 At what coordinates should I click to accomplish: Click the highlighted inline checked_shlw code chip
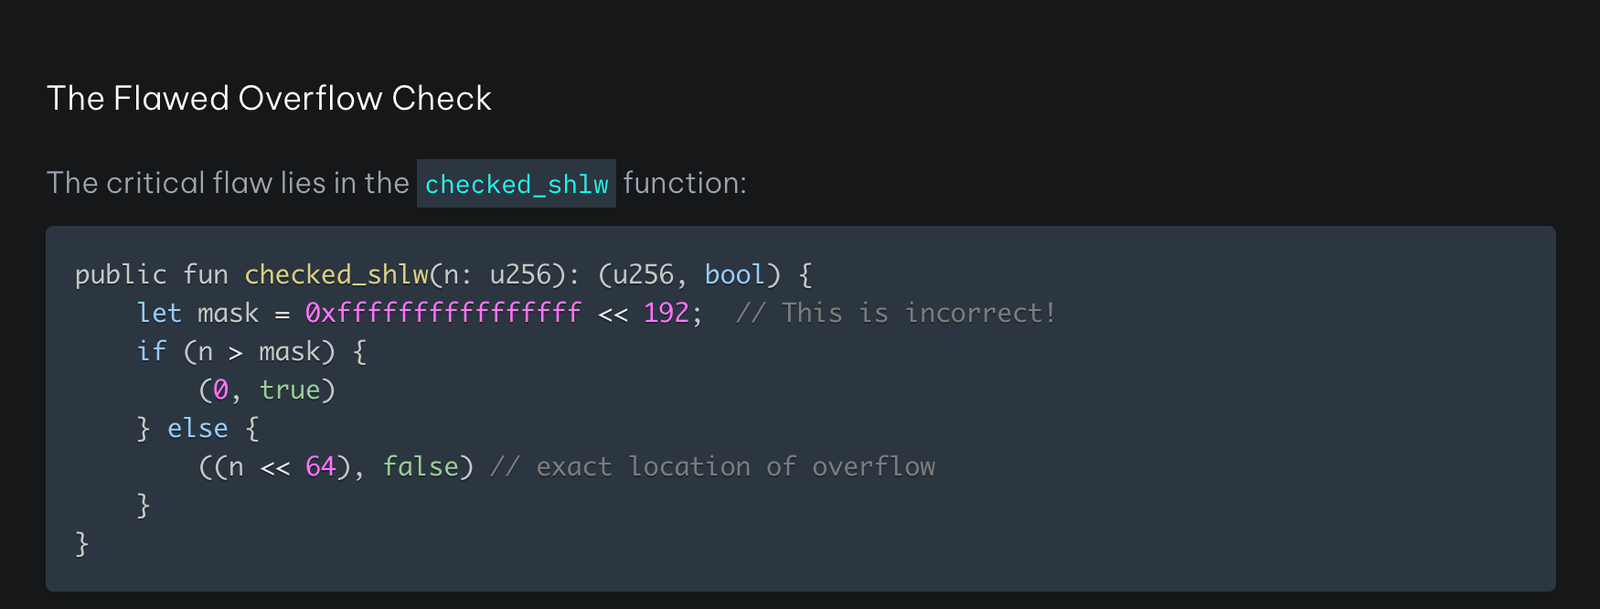(x=516, y=184)
